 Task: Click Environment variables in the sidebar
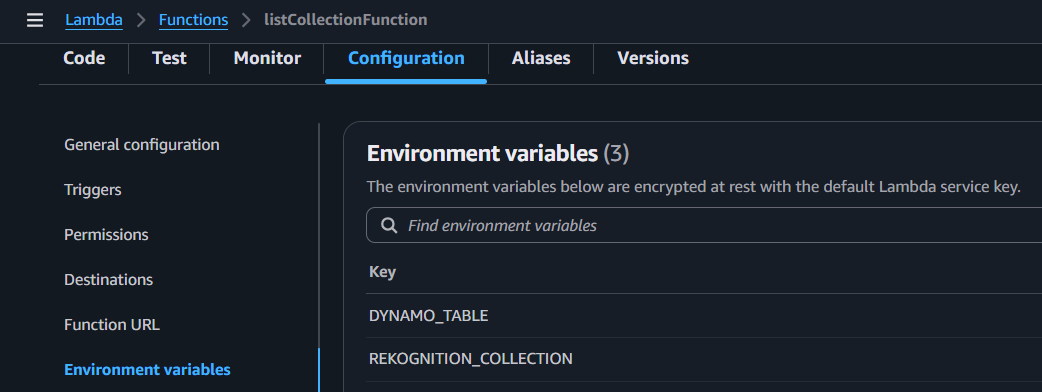coord(148,369)
